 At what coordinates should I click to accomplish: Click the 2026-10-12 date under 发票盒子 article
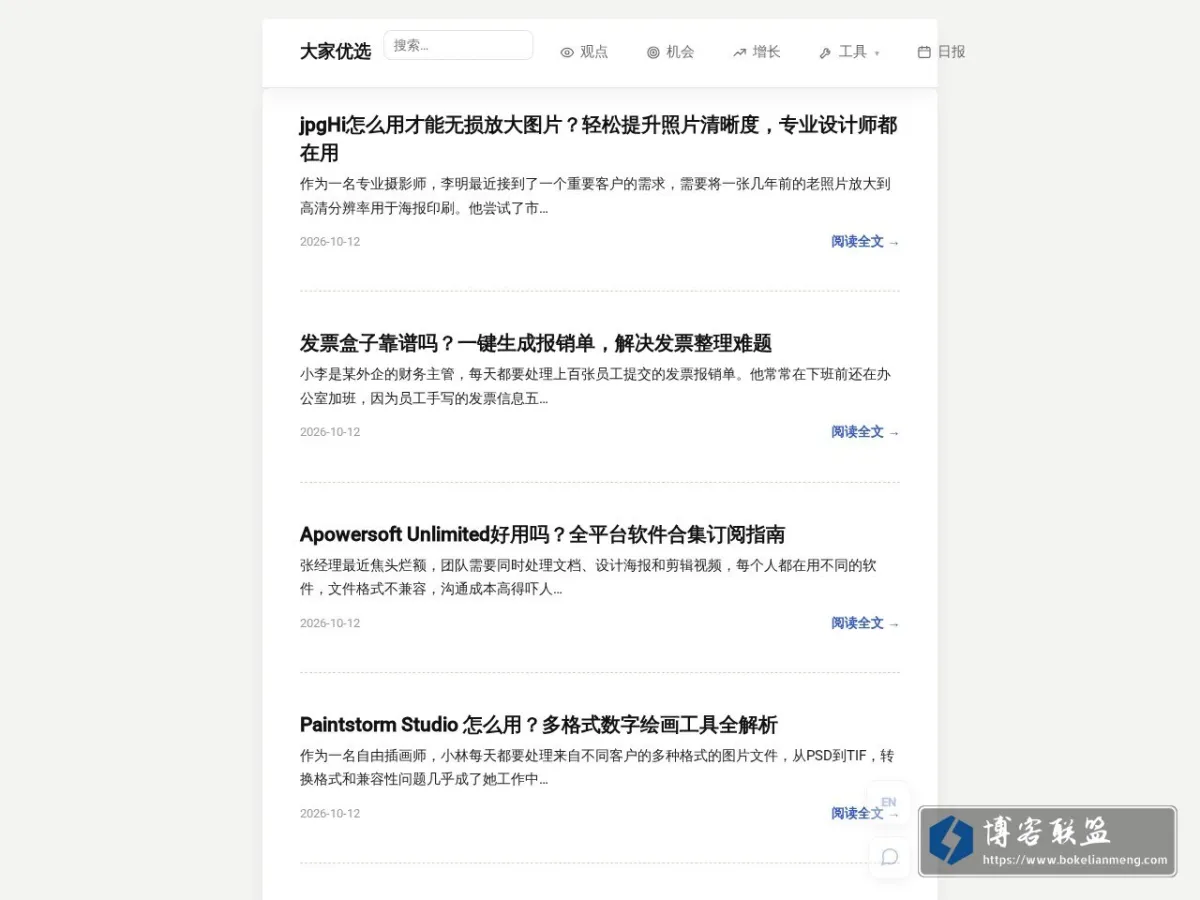pyautogui.click(x=330, y=432)
